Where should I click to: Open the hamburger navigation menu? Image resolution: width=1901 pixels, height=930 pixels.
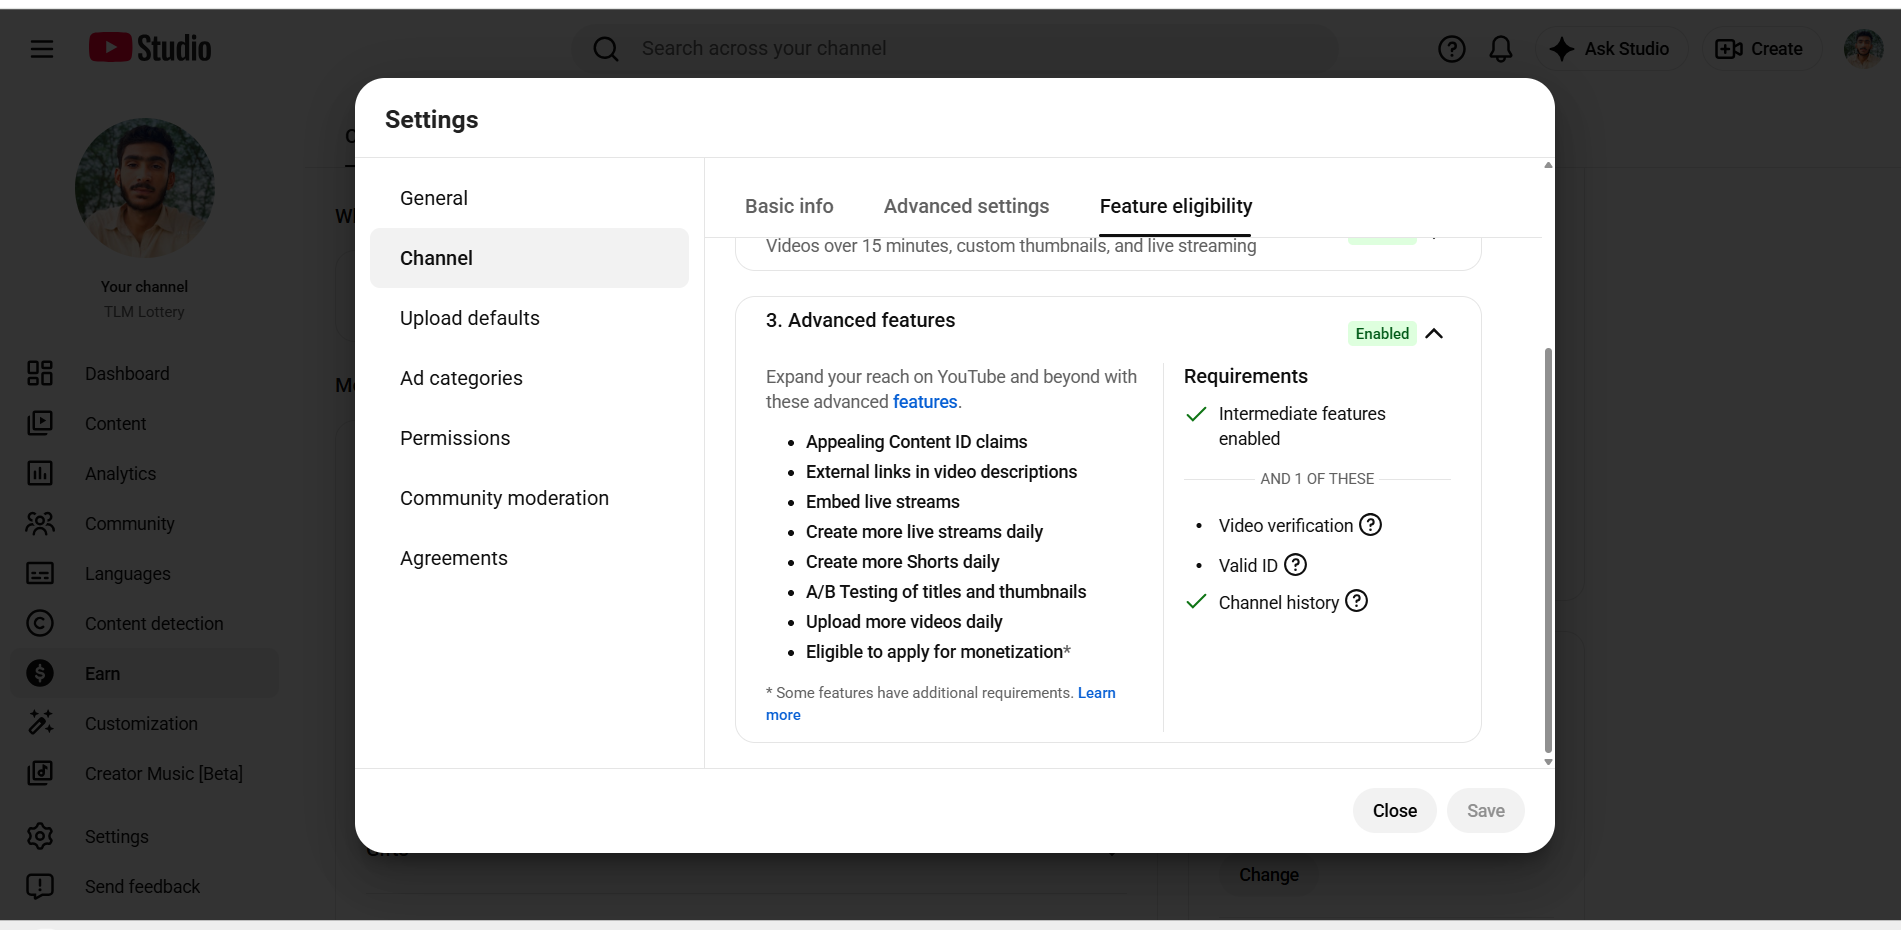42,49
